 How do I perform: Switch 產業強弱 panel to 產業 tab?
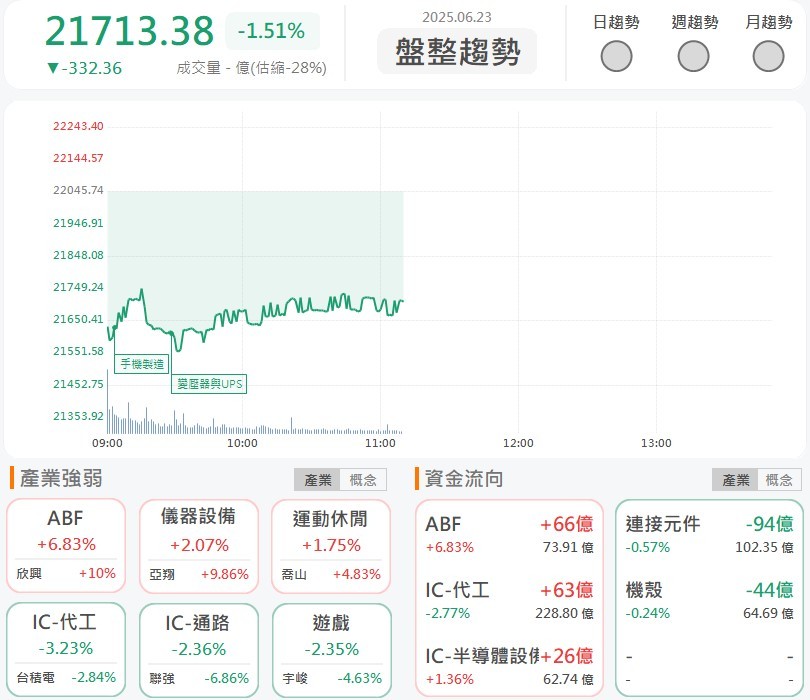coord(317,480)
